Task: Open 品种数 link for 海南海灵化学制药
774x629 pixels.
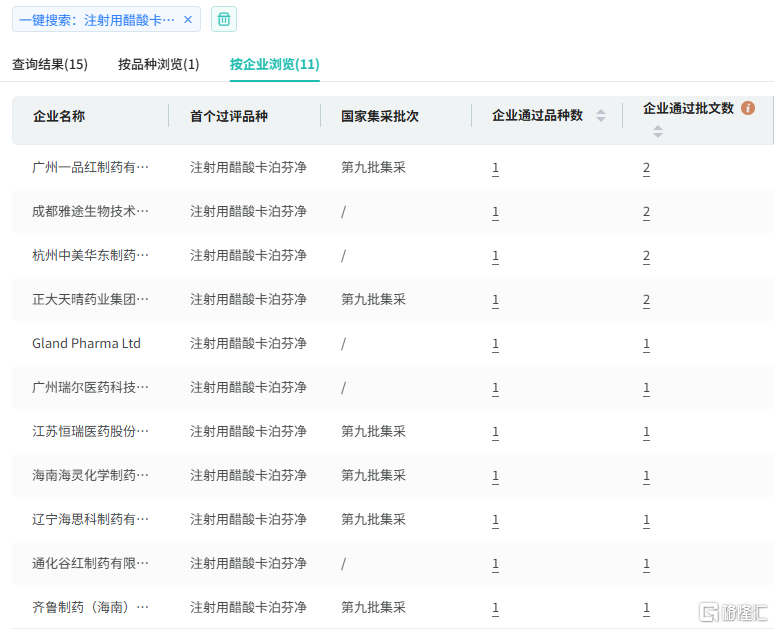Action: [495, 475]
